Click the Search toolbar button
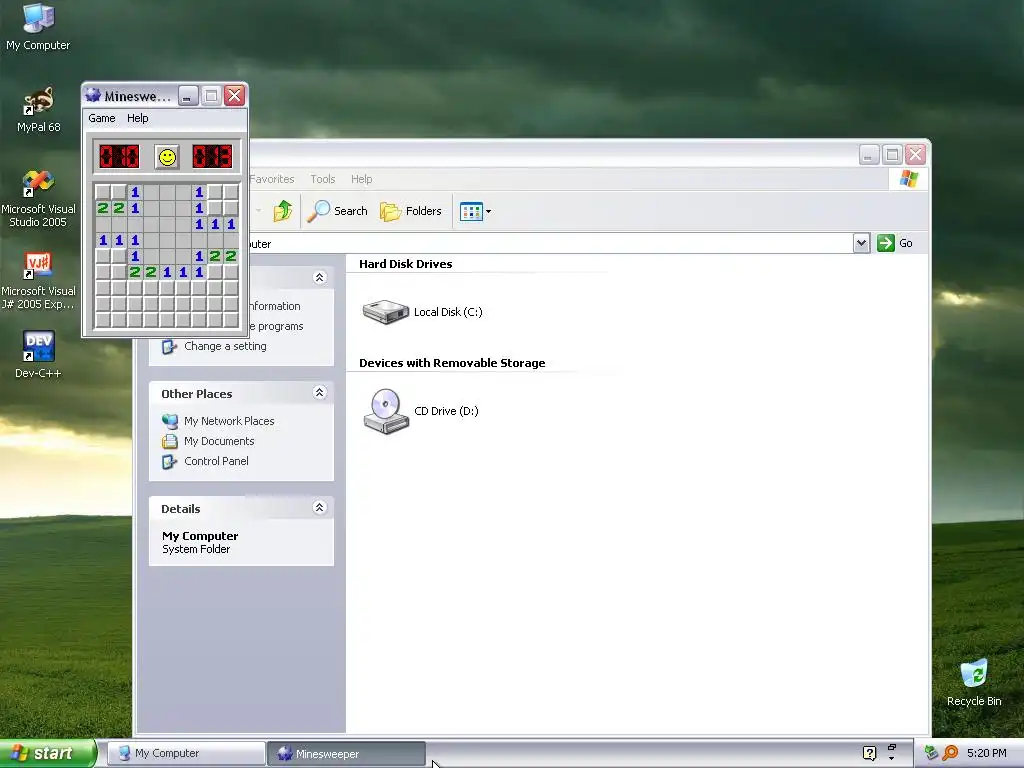The width and height of the screenshot is (1024, 768). tap(337, 211)
